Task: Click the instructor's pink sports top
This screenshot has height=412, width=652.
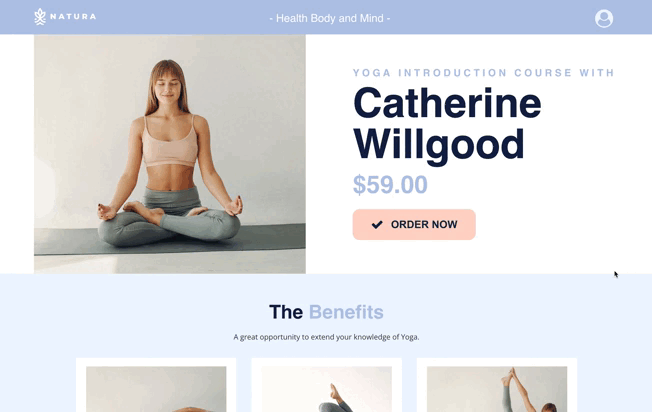Action: [170, 143]
